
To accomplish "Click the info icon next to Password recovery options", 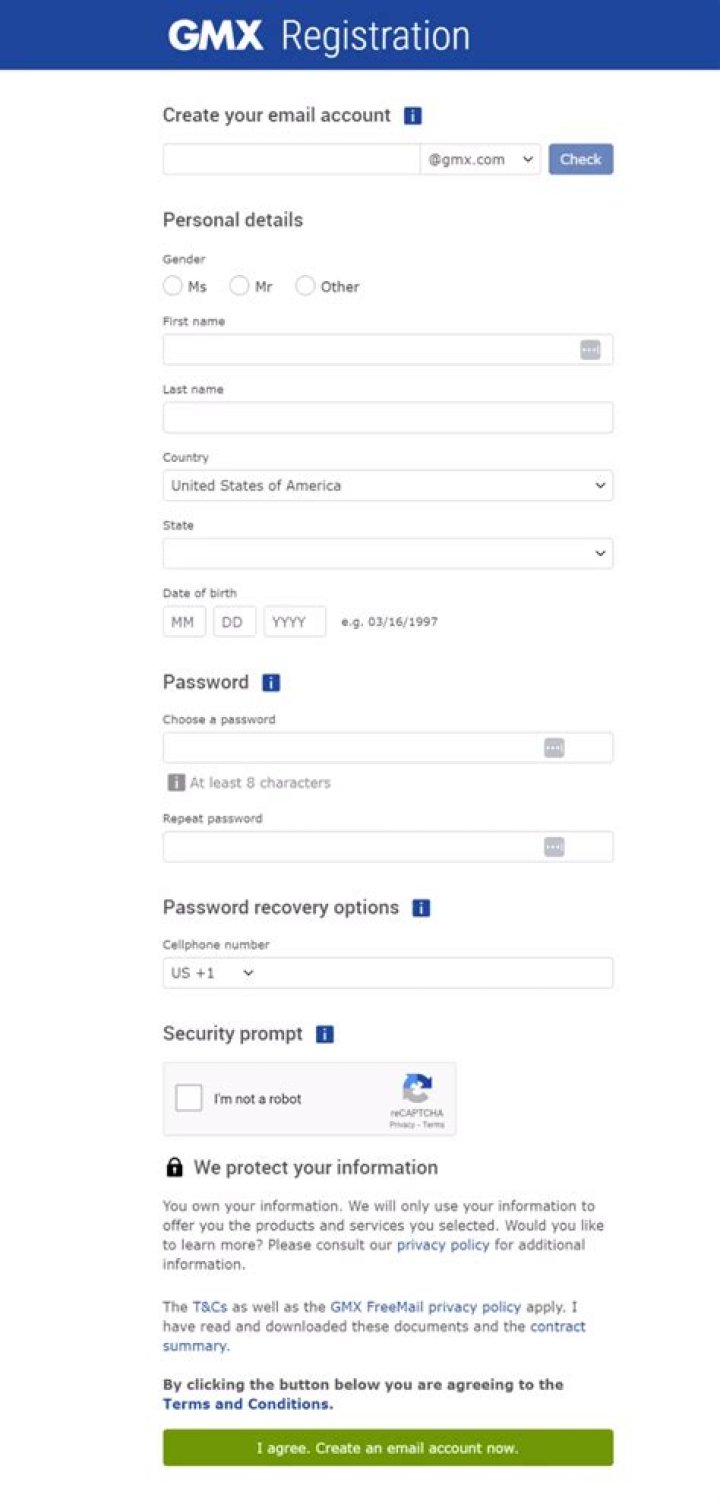I will coord(421,907).
